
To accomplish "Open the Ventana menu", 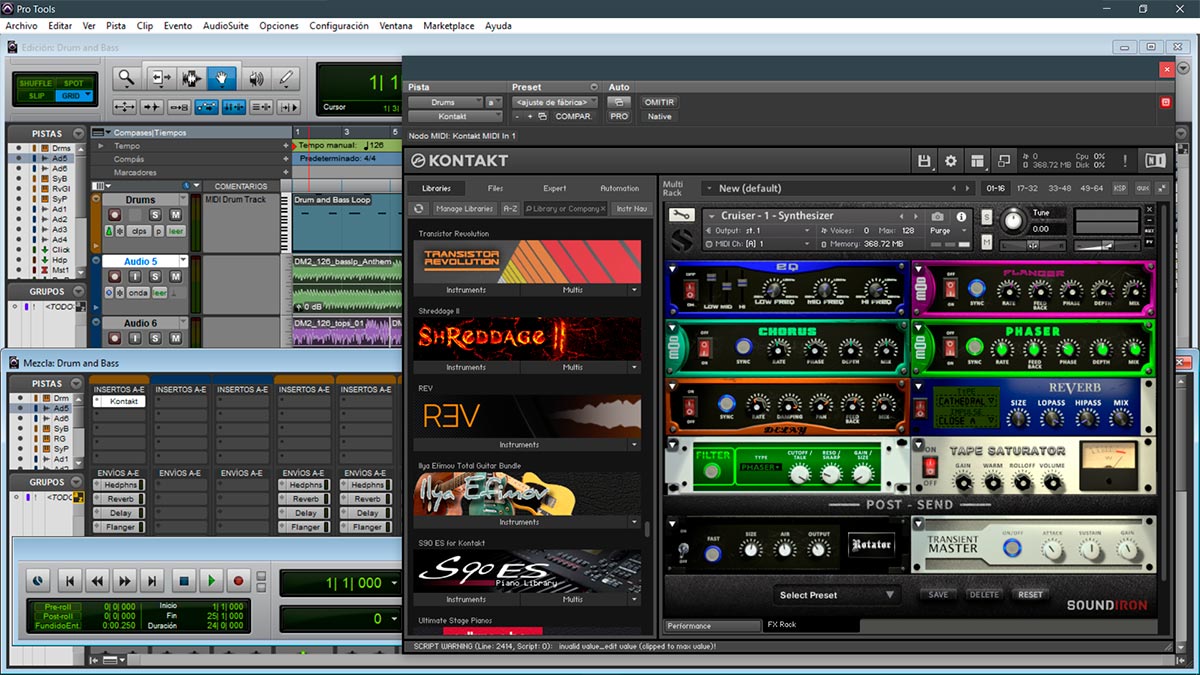I will (x=396, y=26).
